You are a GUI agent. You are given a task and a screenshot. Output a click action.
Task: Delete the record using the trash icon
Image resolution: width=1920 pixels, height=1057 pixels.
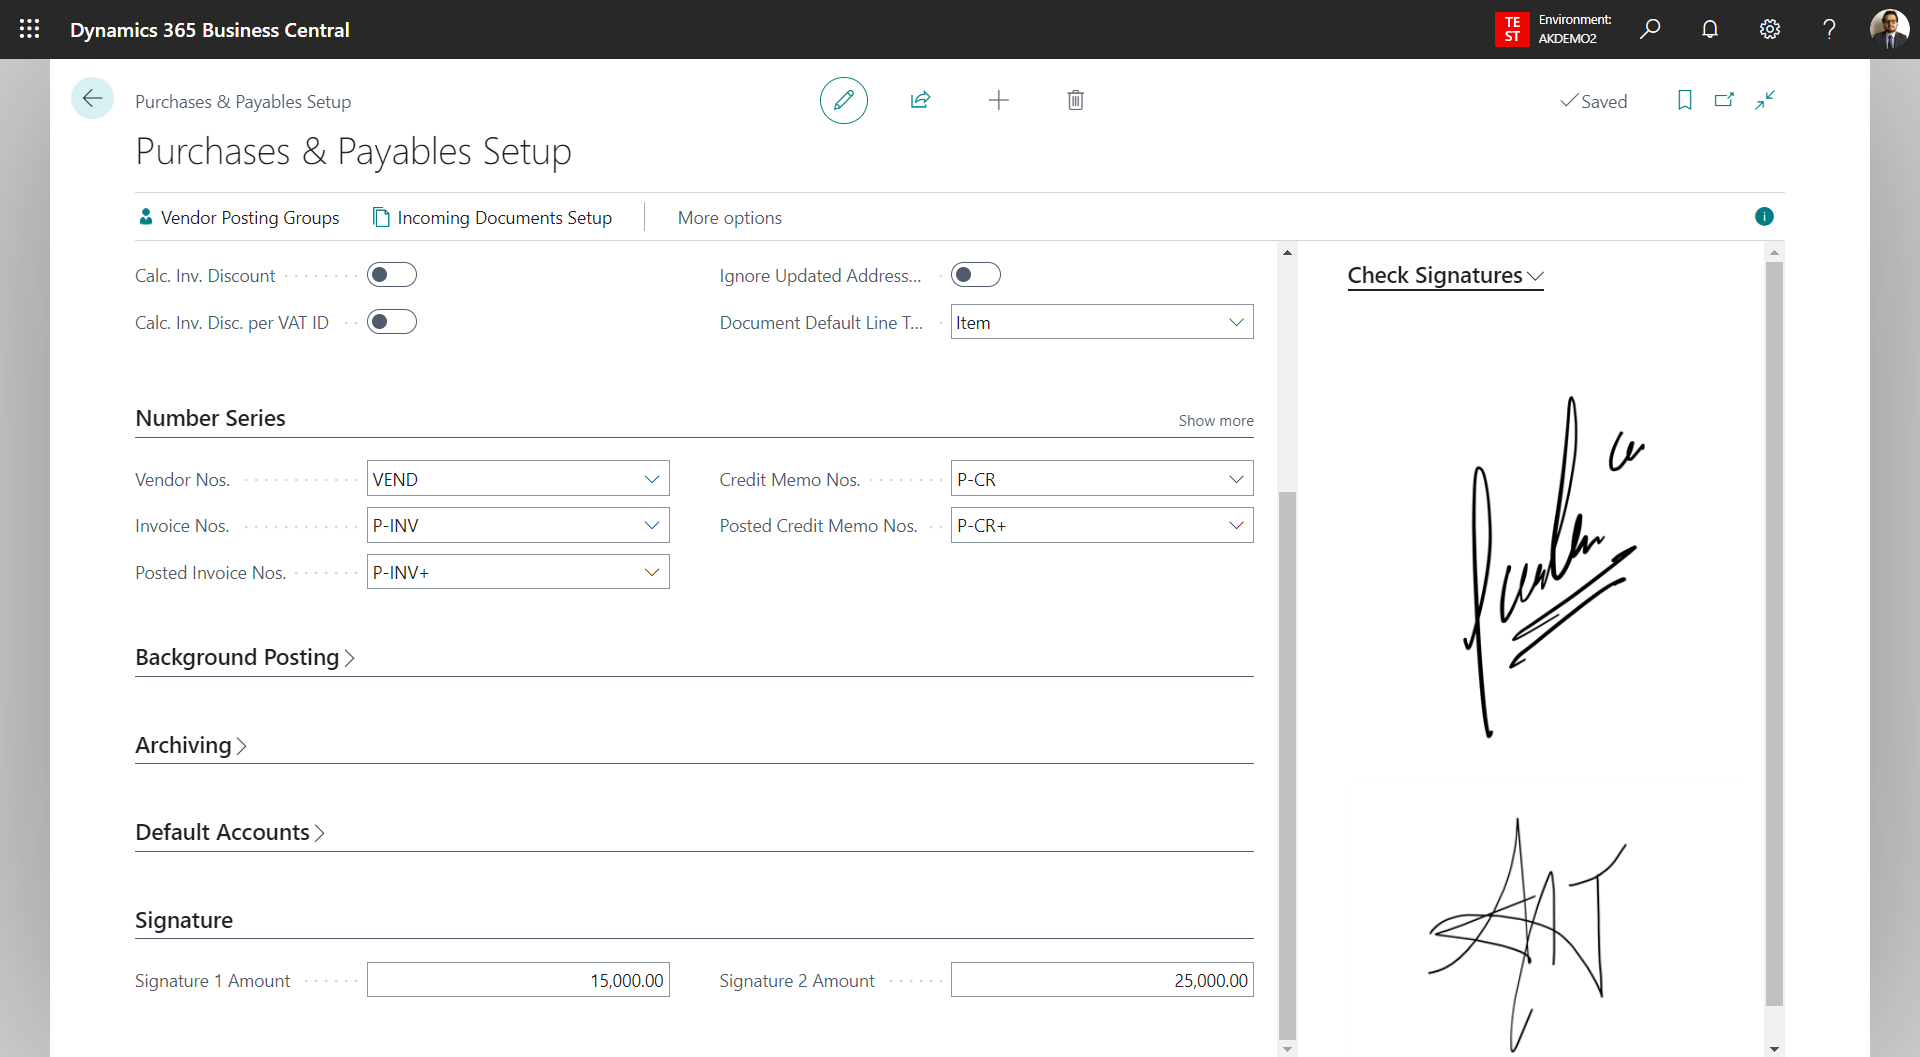[x=1075, y=100]
